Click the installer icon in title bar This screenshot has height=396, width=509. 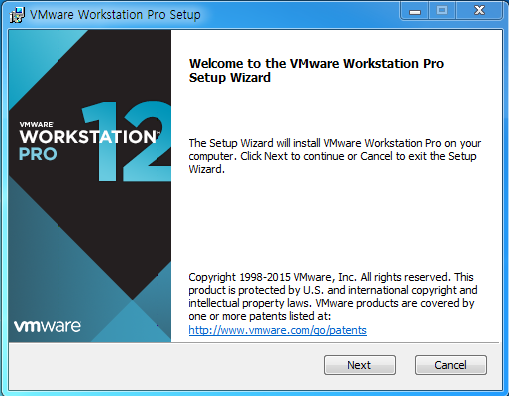coord(17,15)
